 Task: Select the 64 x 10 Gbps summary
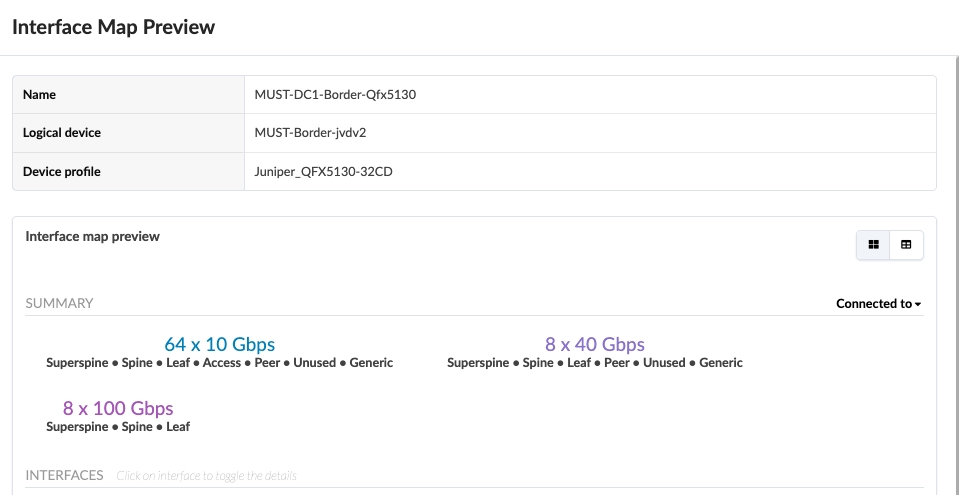219,345
